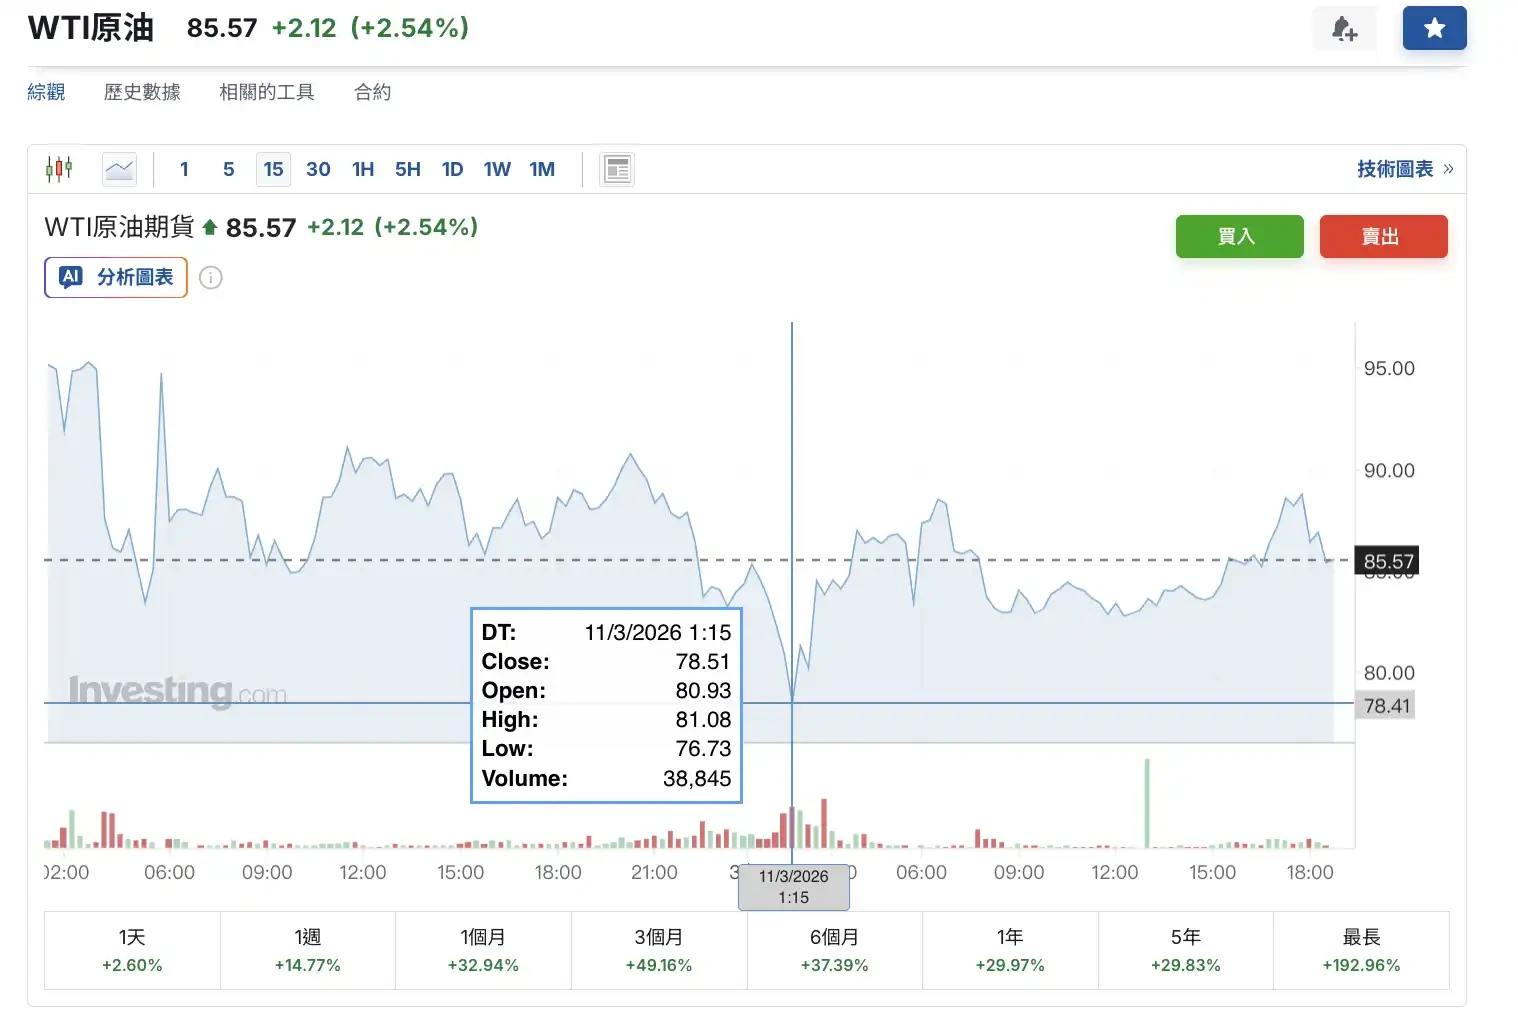
Task: Click the AI 分析圖表 icon
Action: click(x=69, y=277)
